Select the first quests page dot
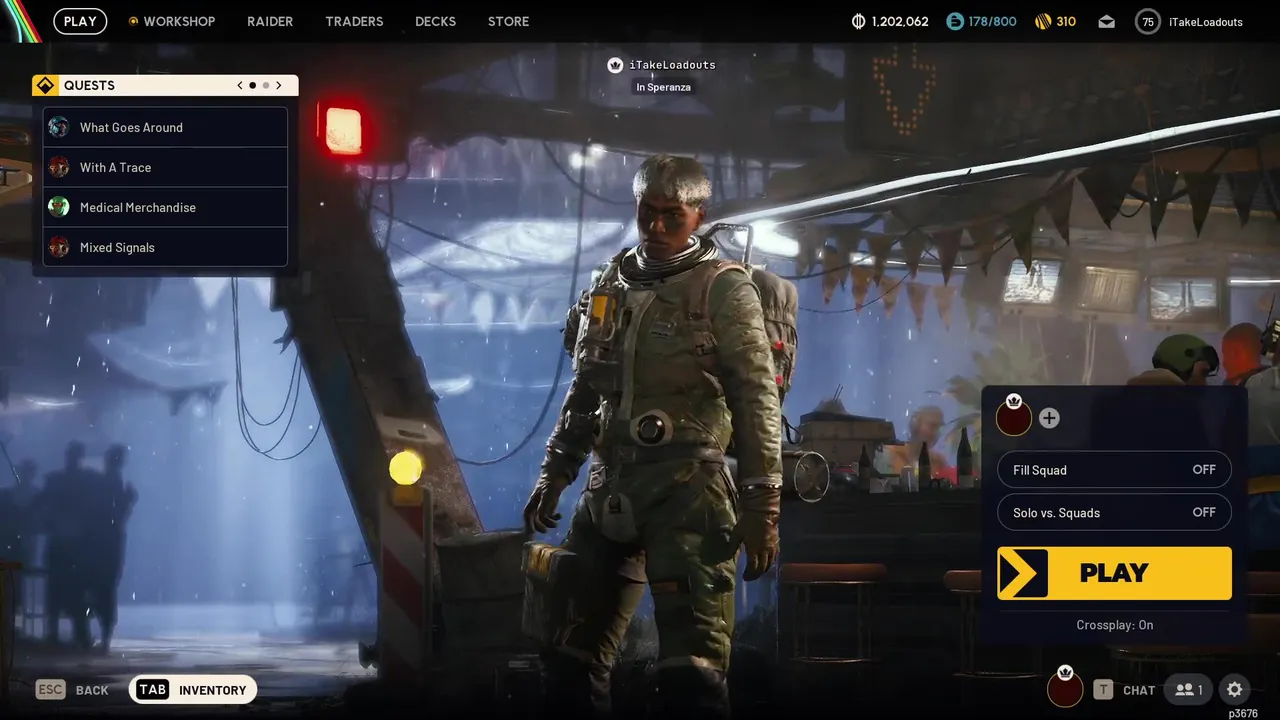The width and height of the screenshot is (1280, 720). click(x=253, y=85)
